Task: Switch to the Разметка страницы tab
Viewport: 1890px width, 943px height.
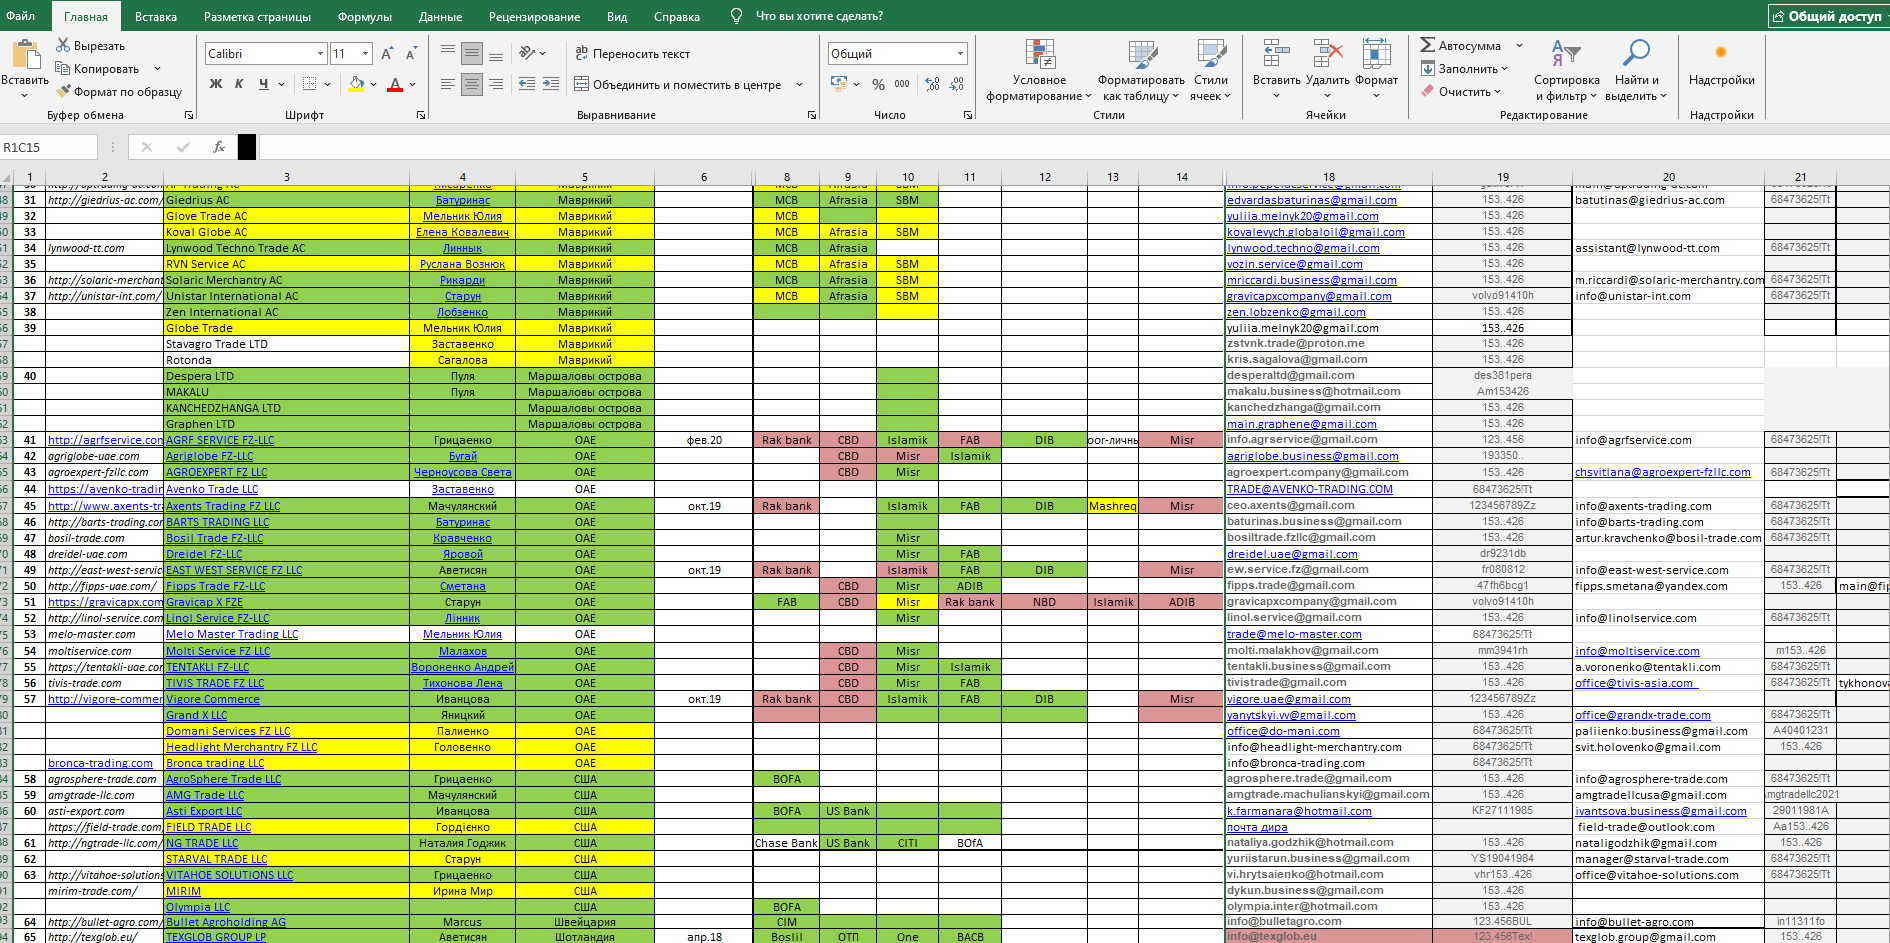Action: click(257, 17)
